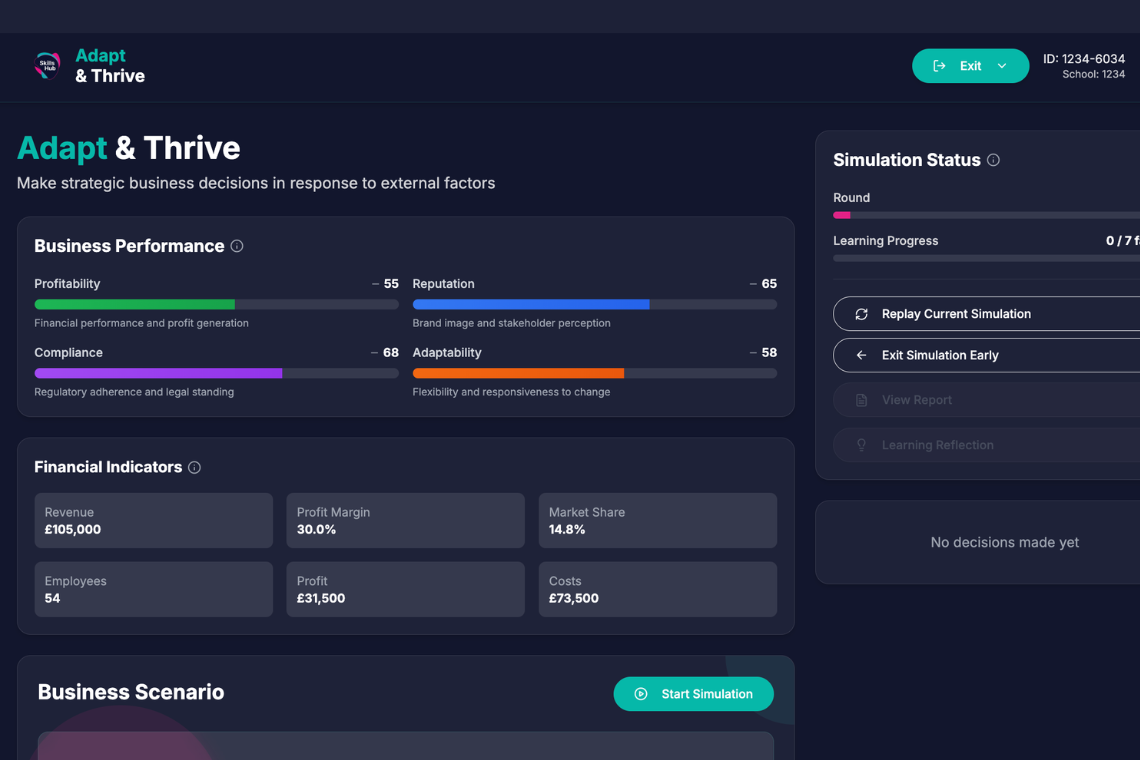Image resolution: width=1140 pixels, height=760 pixels.
Task: Click the Adapt & Thrive header brand text
Action: [x=110, y=65]
